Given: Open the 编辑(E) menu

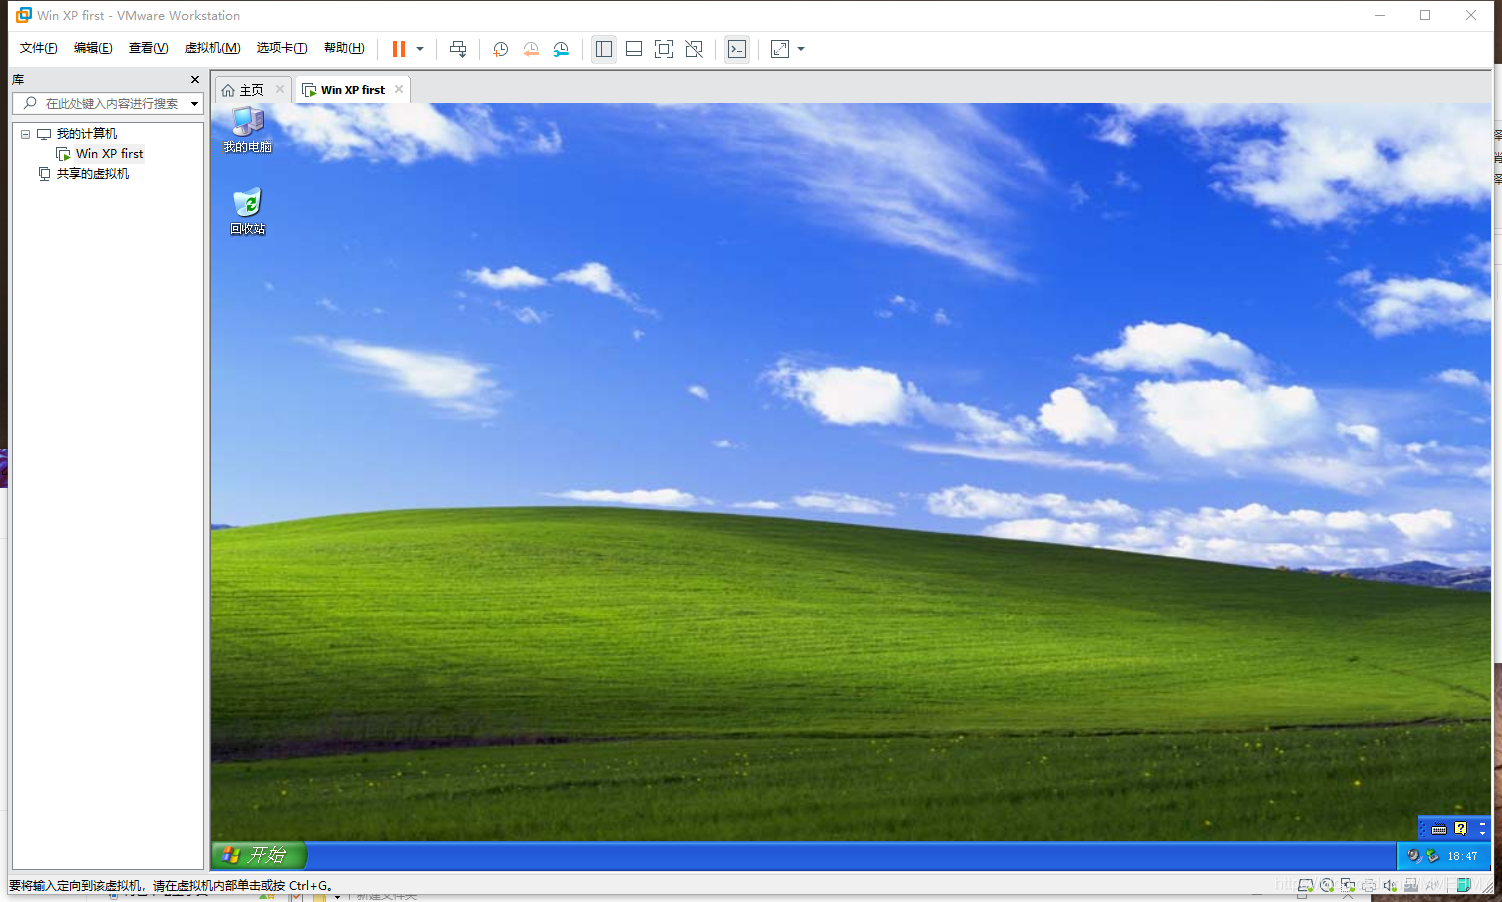Looking at the screenshot, I should [93, 48].
